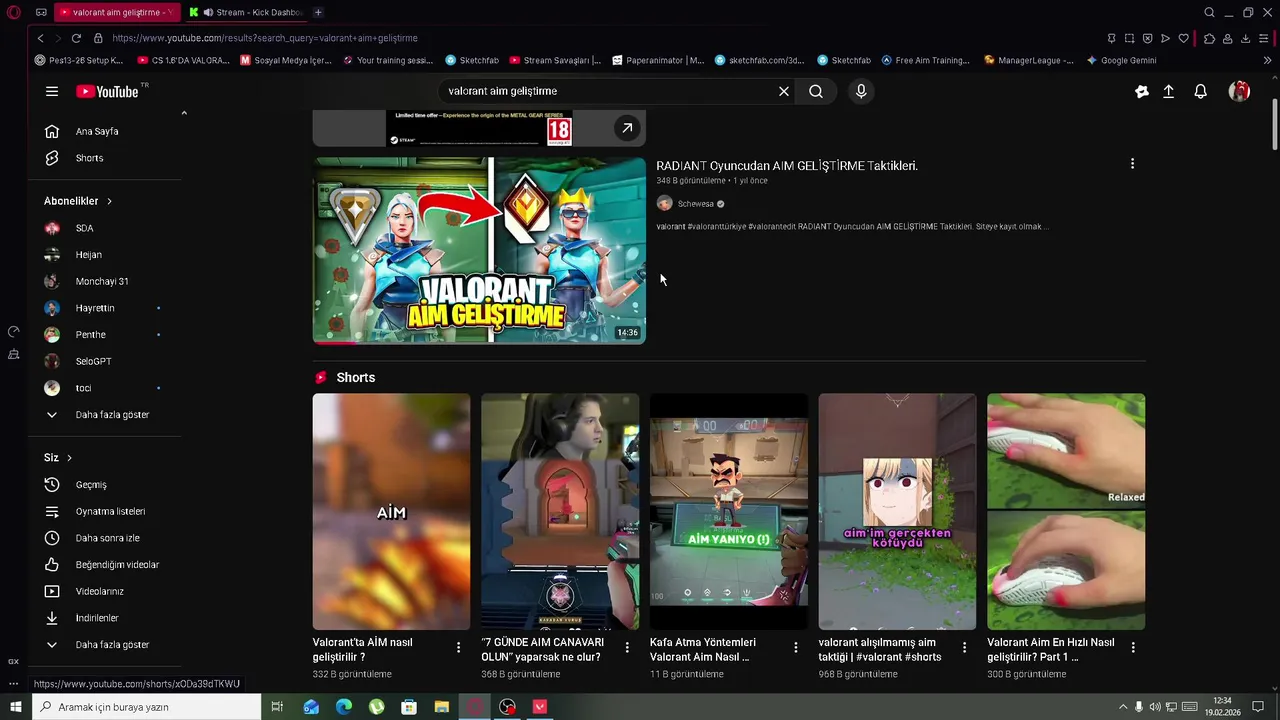
Task: Click the sparkle icon beside upload
Action: click(x=1142, y=91)
